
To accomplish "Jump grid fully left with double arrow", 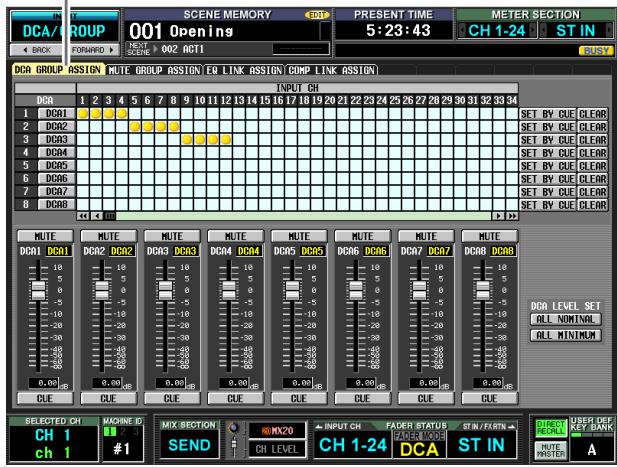I will 83,216.
